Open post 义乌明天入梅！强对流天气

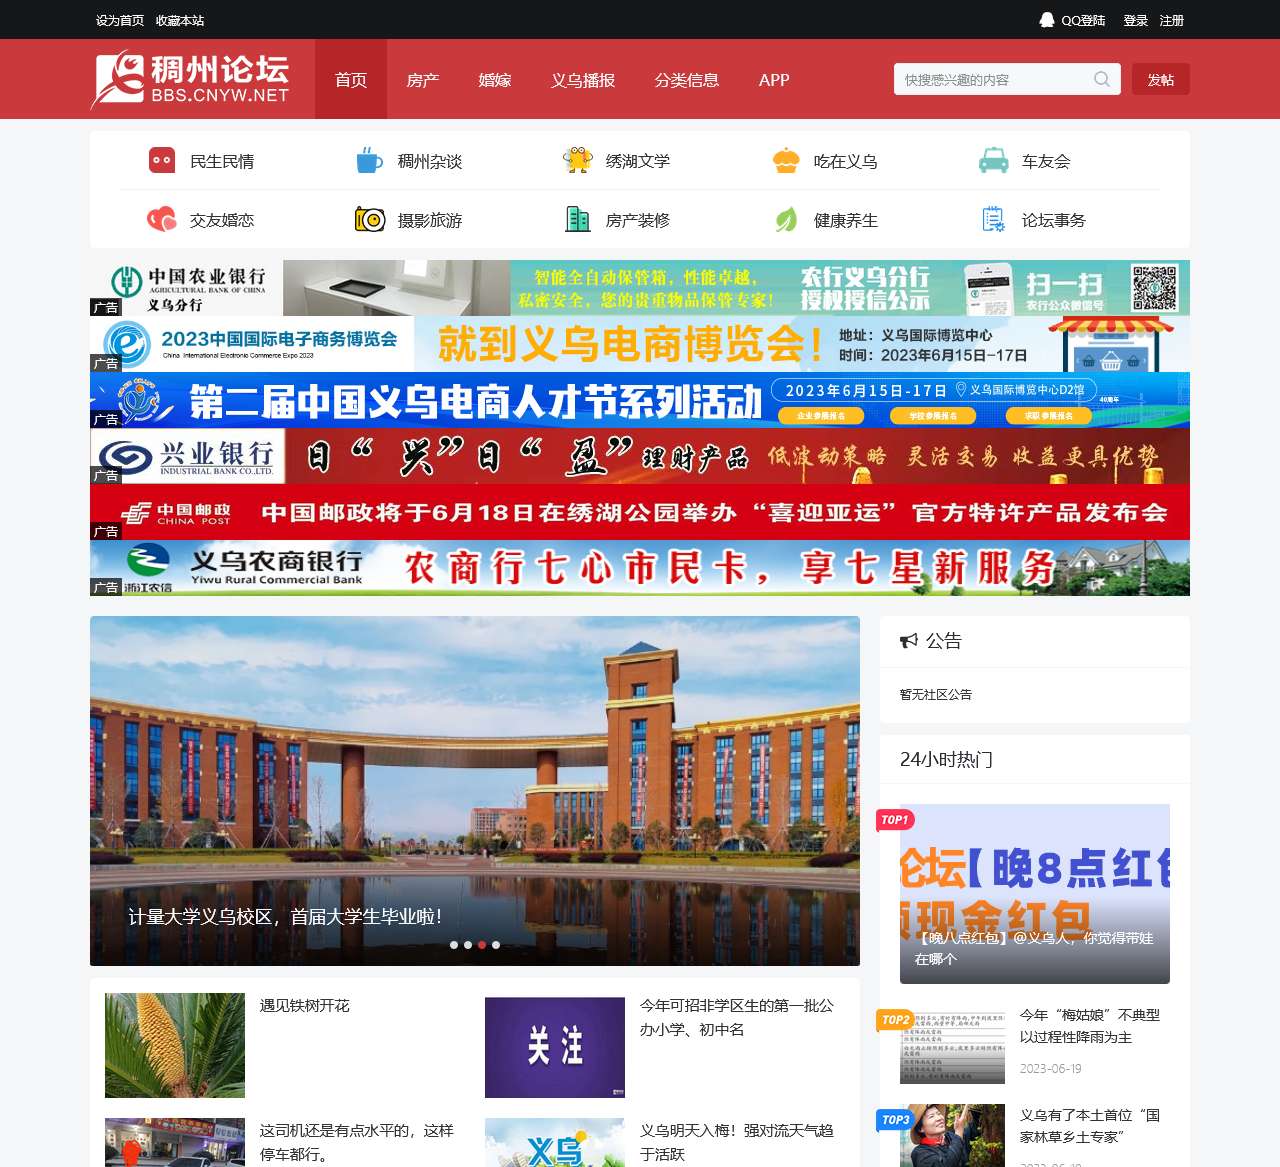pyautogui.click(x=737, y=1142)
